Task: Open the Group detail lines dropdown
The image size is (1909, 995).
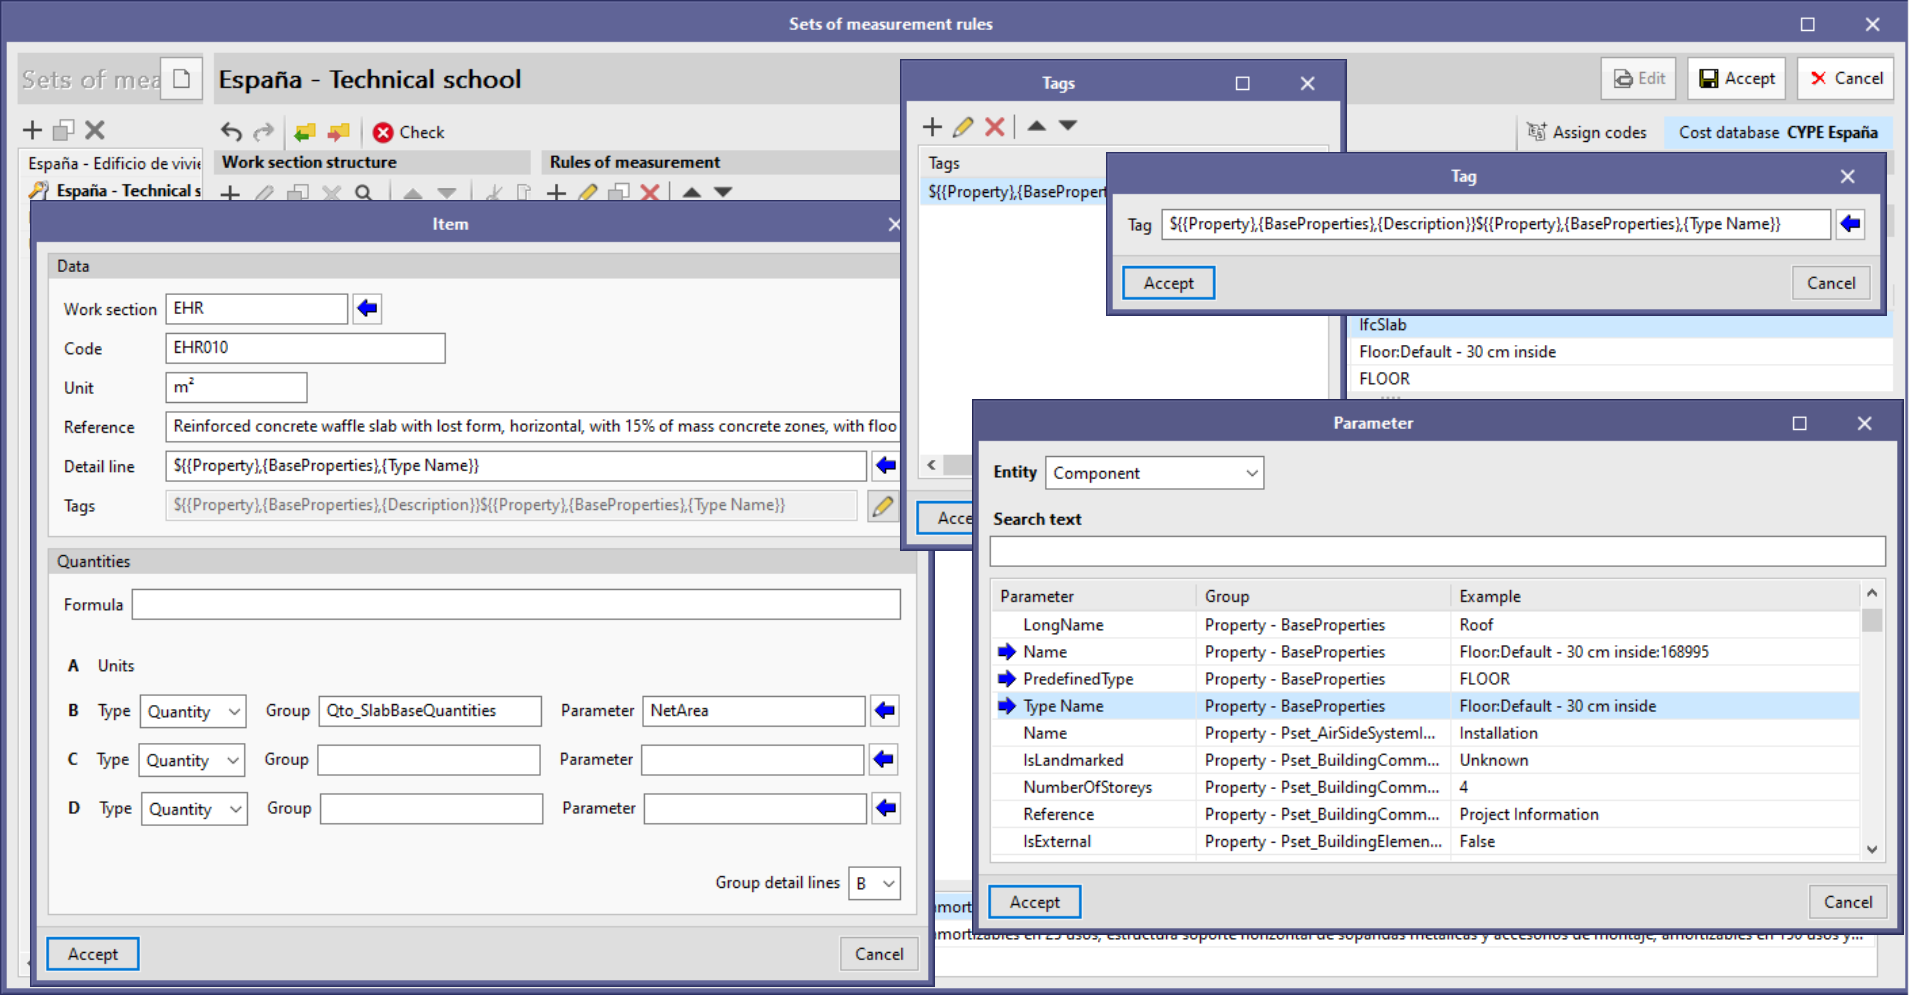Action: (874, 883)
